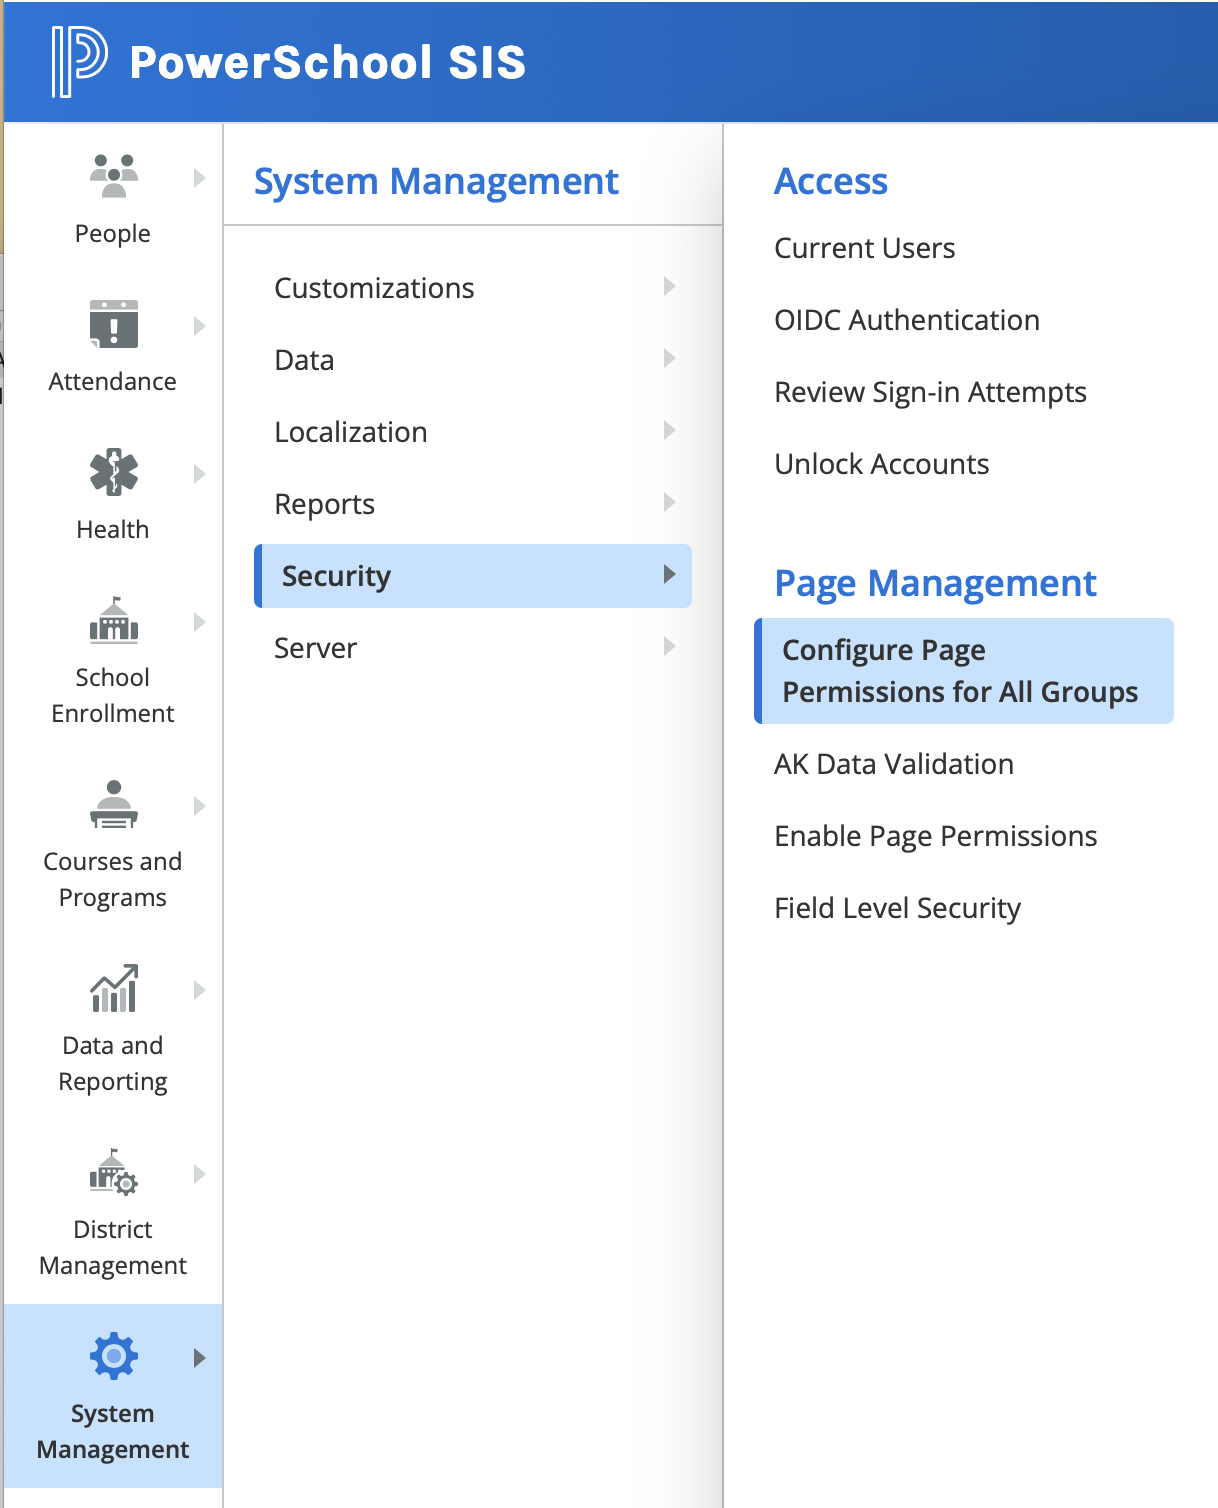Expand the District Management arrow
1218x1508 pixels.
point(200,1174)
